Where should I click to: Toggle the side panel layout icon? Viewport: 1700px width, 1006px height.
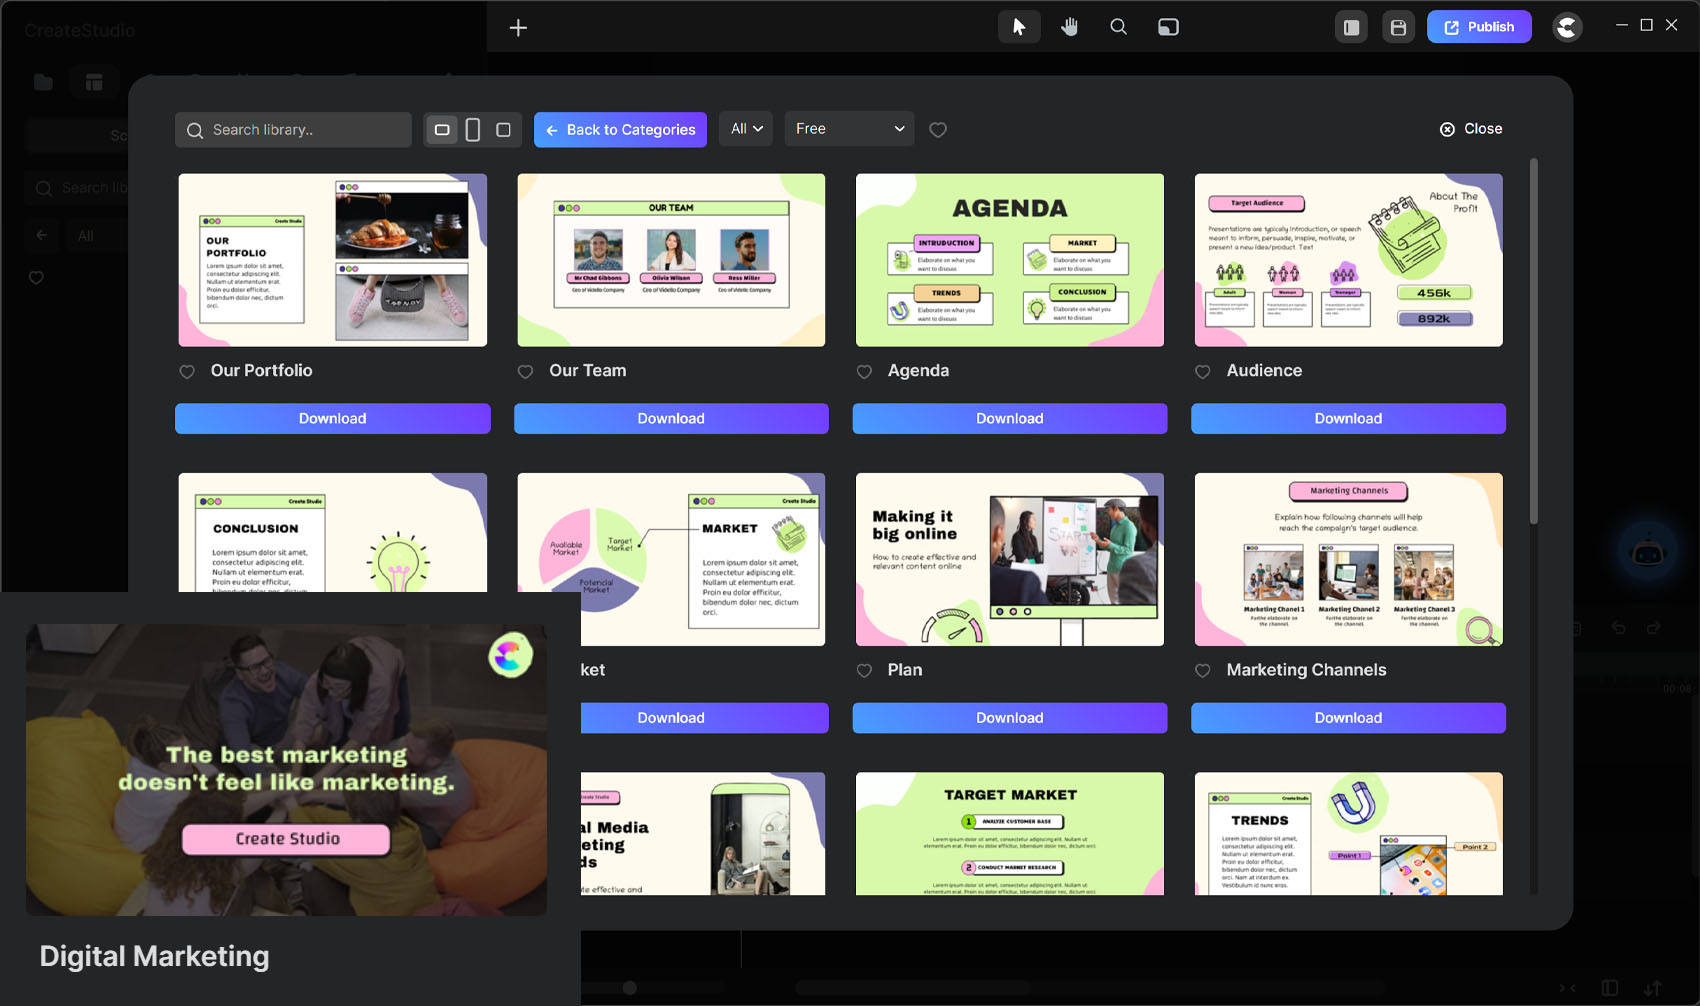click(1351, 27)
